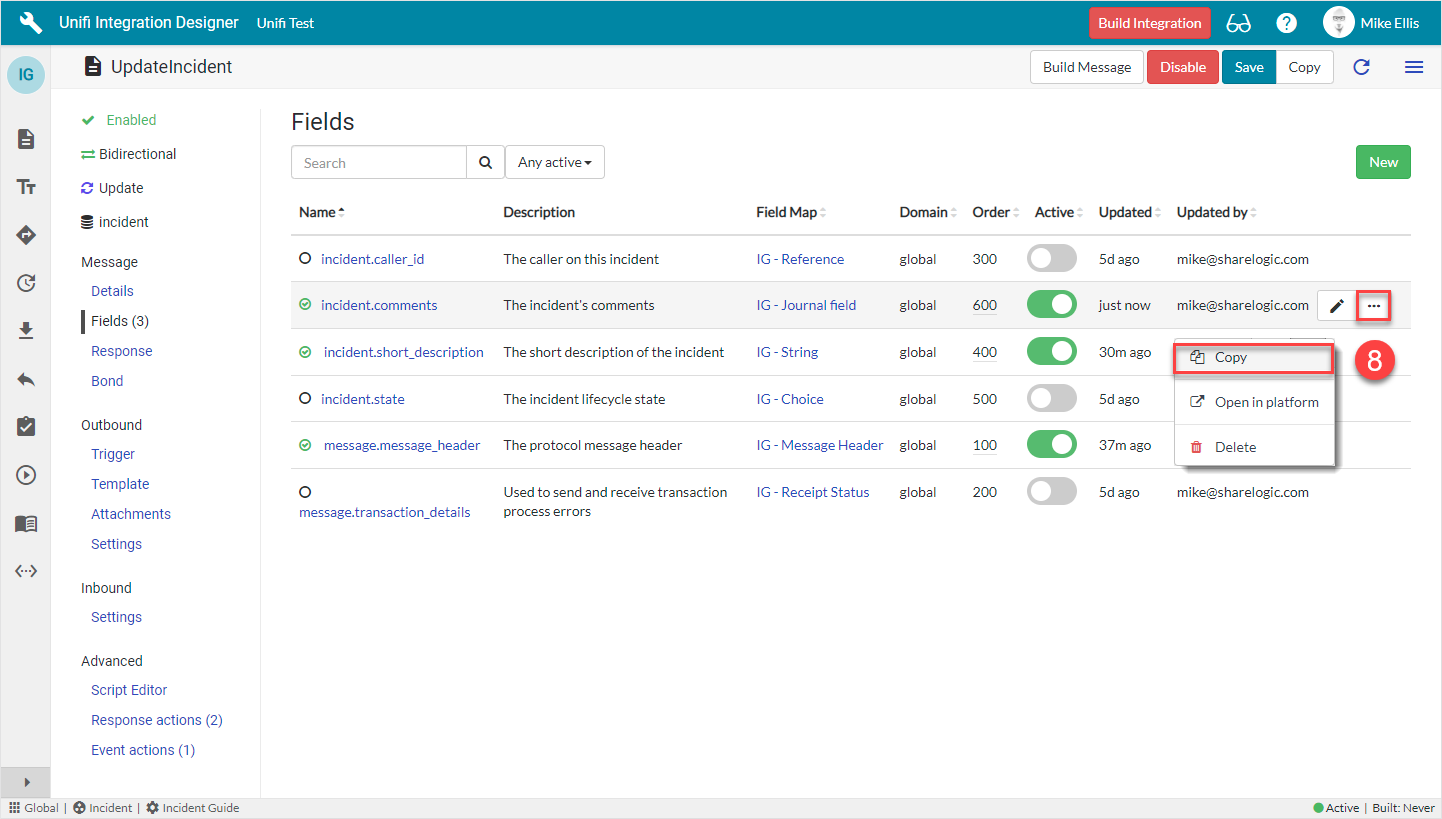Open the help question mark icon
The height and width of the screenshot is (819, 1442).
click(1287, 23)
